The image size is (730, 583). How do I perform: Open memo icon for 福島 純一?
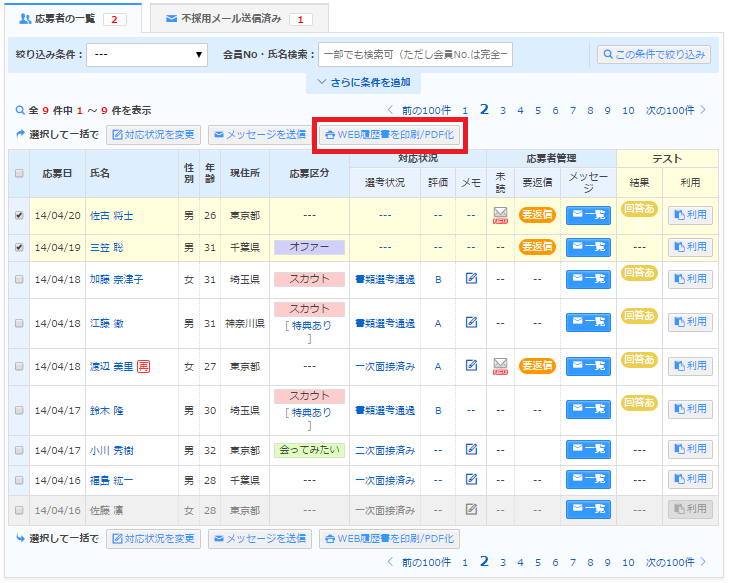coord(471,479)
